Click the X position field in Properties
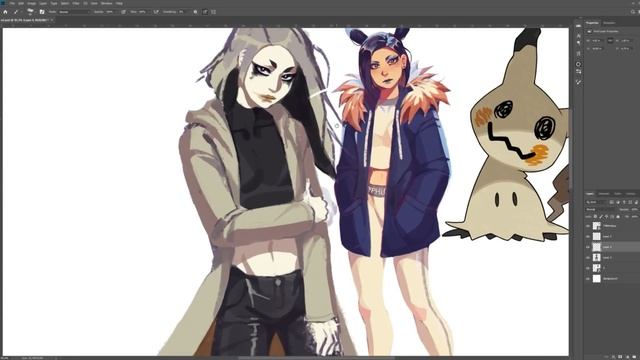Image resolution: width=640 pixels, height=360 pixels. pos(598,49)
